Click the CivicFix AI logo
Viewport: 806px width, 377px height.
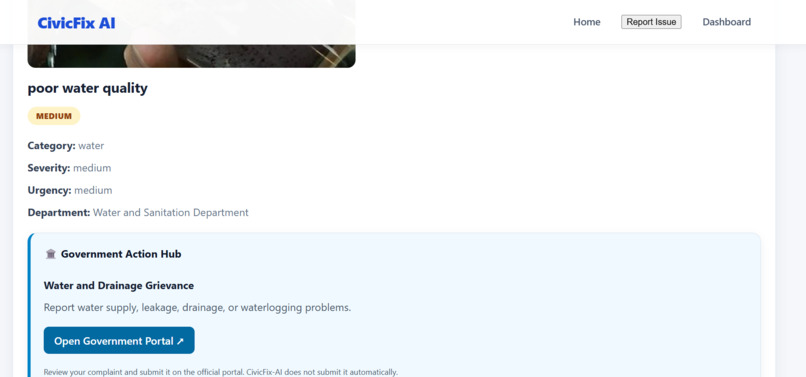(76, 23)
